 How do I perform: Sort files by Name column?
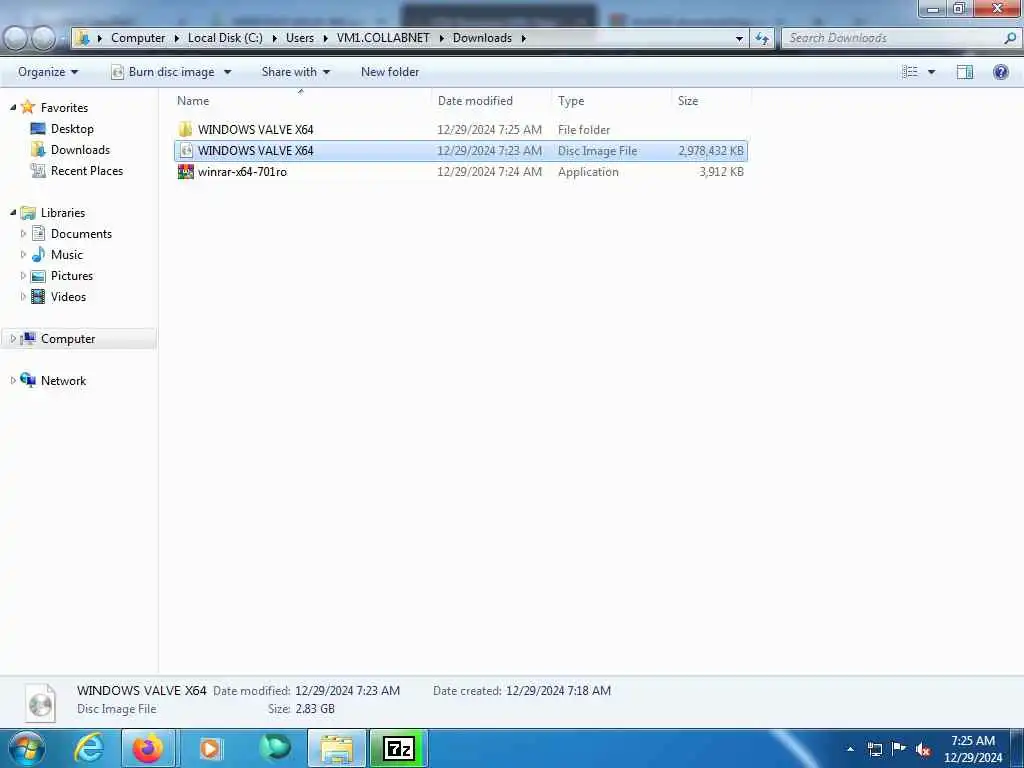point(193,101)
